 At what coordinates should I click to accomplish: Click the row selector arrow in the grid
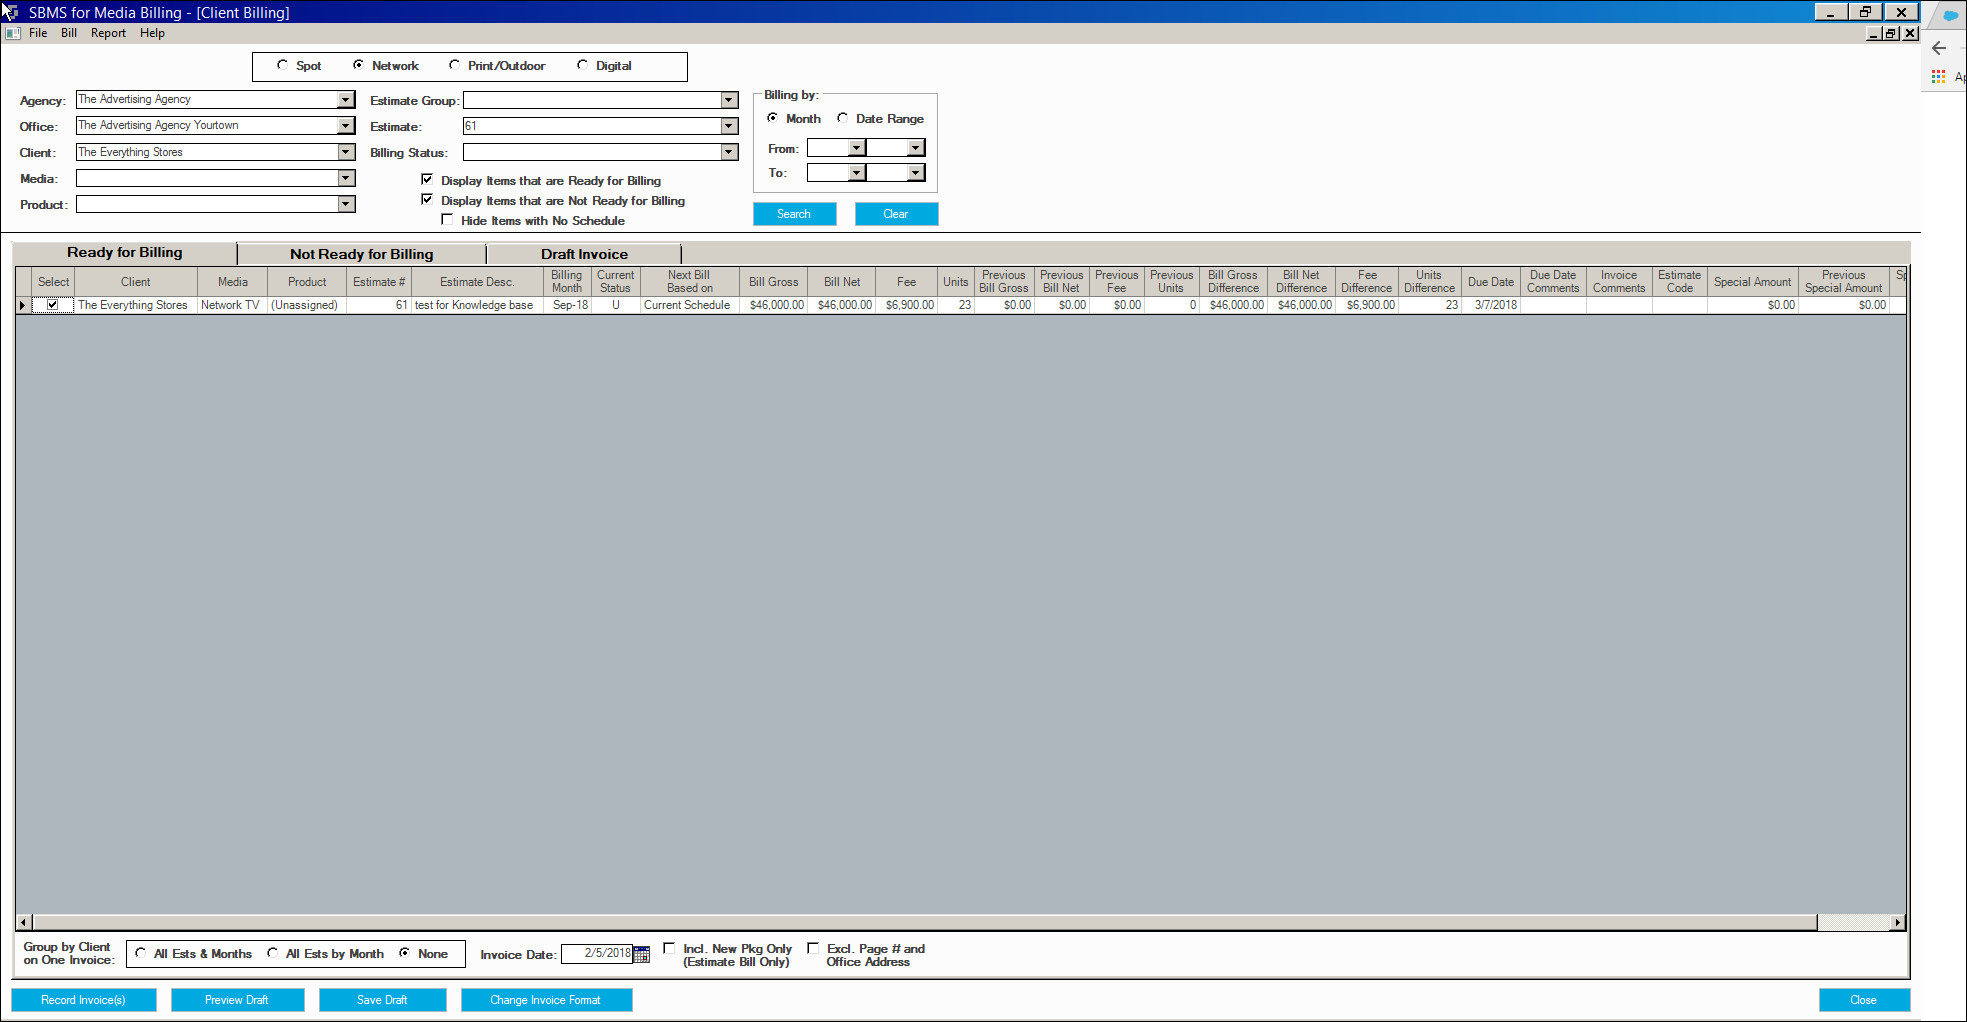click(23, 305)
